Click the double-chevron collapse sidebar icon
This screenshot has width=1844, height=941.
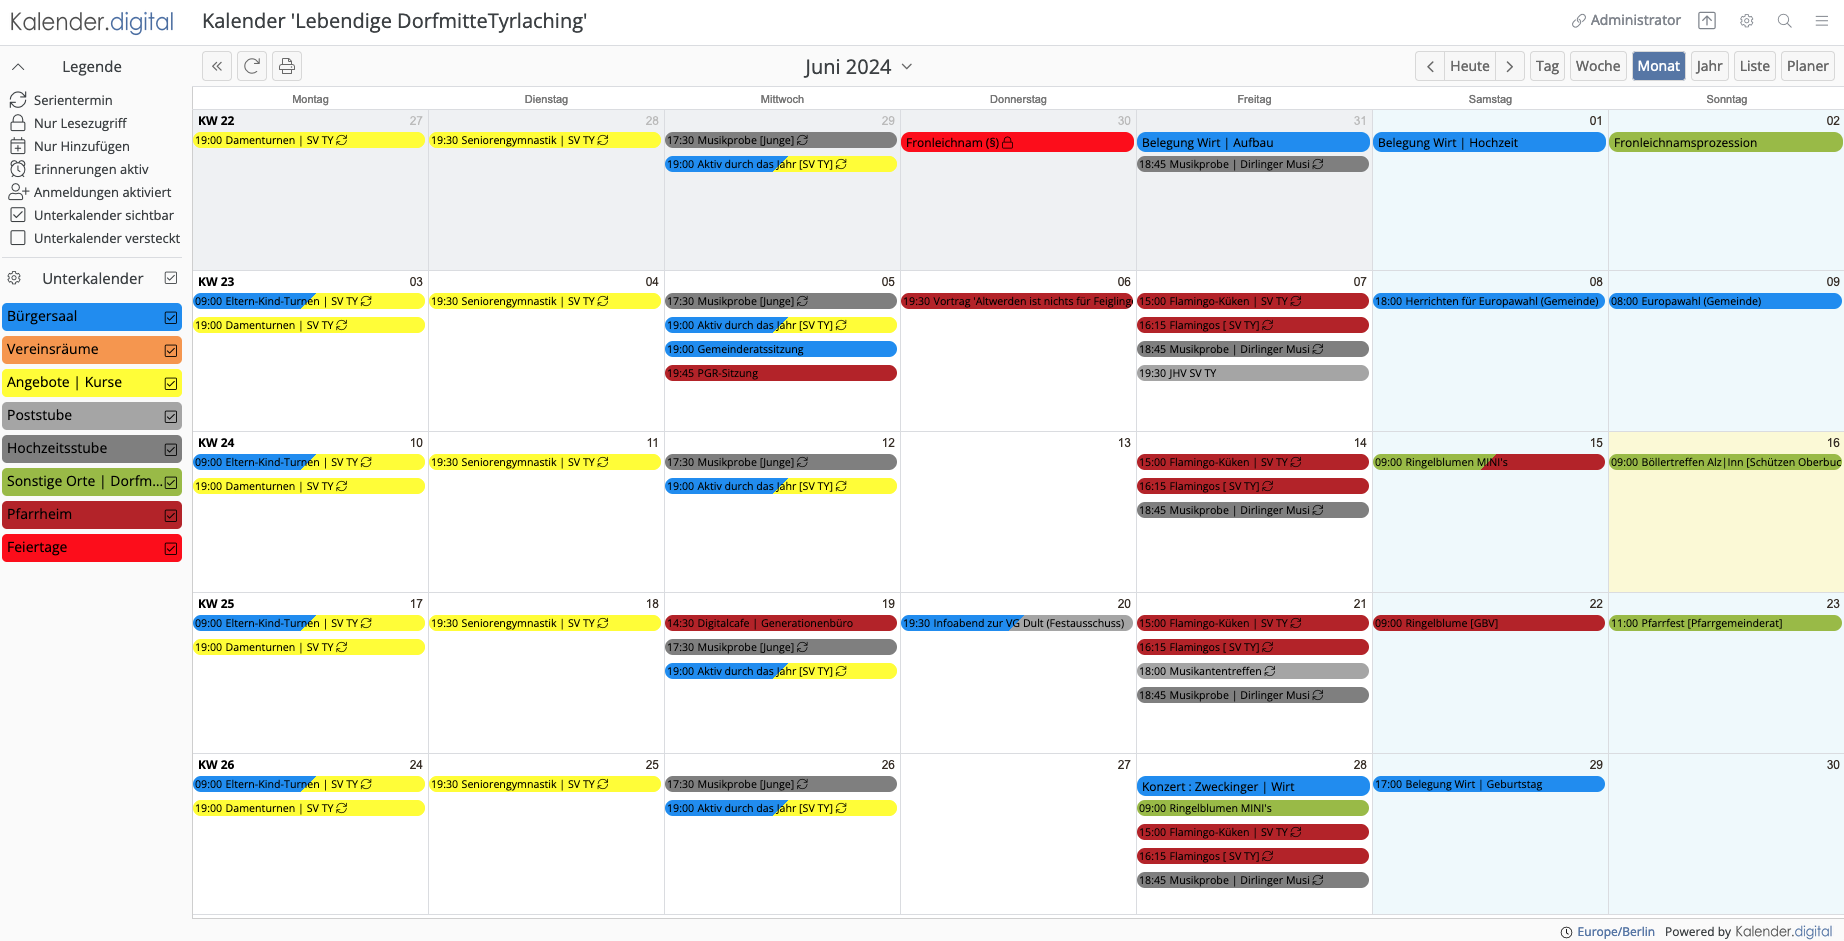coord(217,66)
